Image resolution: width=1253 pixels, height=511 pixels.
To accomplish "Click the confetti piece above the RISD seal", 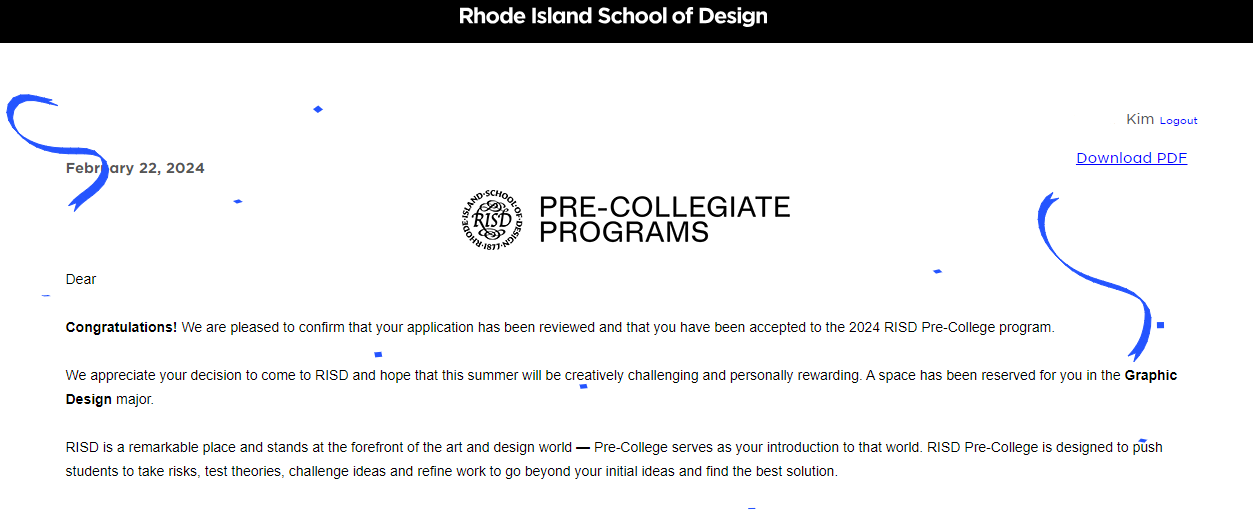I will [x=318, y=109].
